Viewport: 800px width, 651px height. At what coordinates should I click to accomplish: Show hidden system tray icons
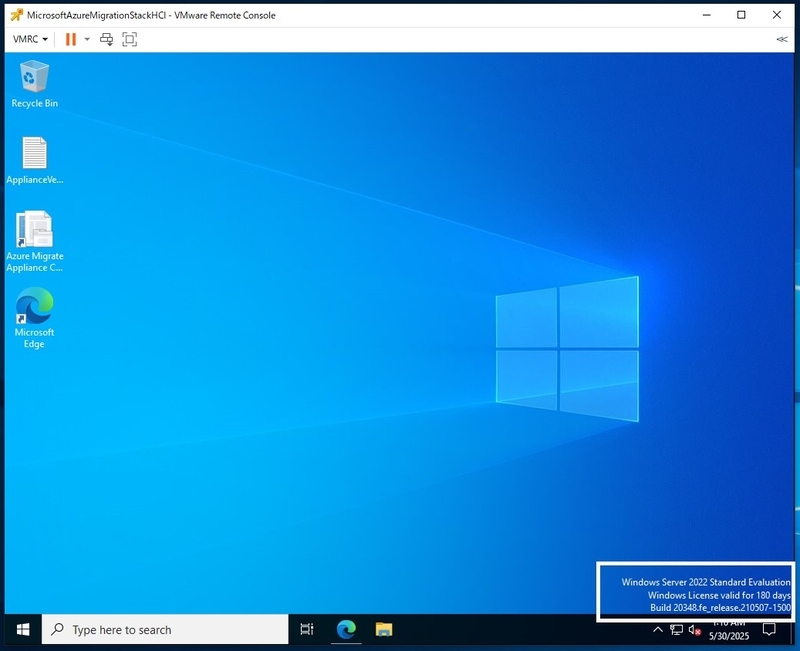[x=658, y=630]
